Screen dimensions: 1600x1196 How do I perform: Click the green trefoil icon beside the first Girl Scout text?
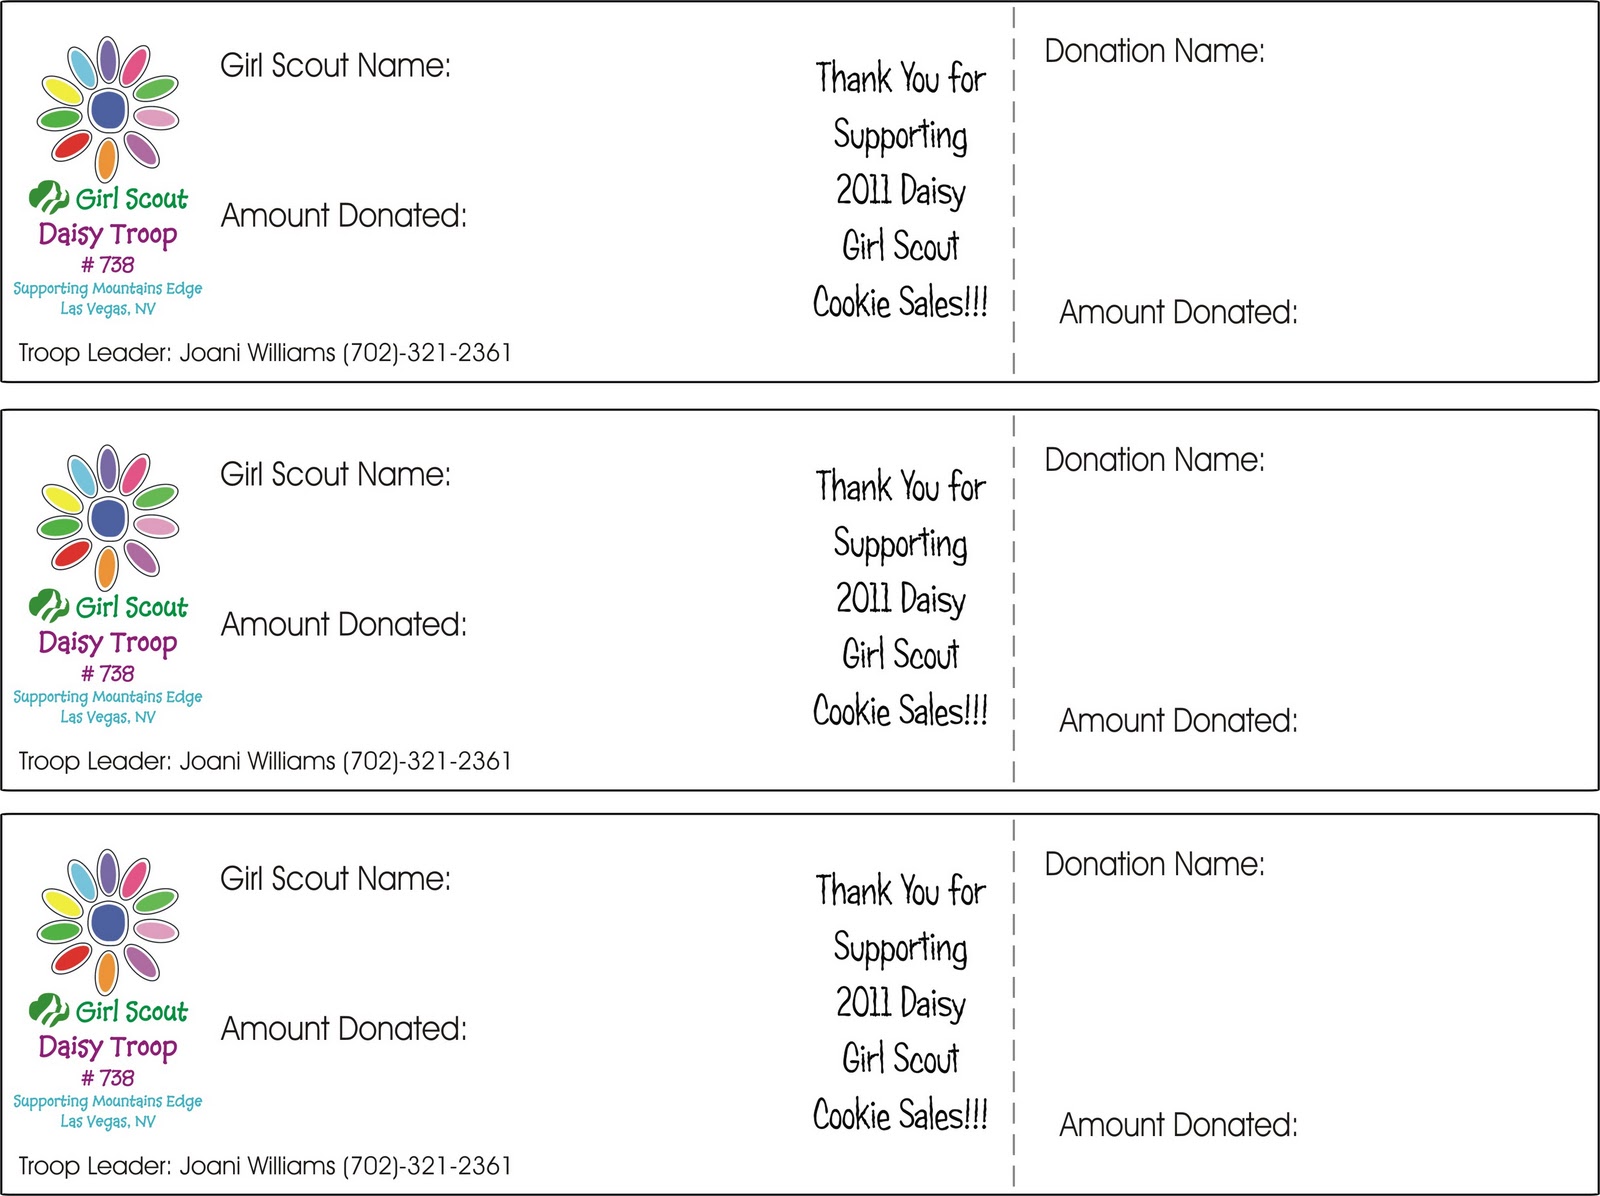[x=48, y=197]
